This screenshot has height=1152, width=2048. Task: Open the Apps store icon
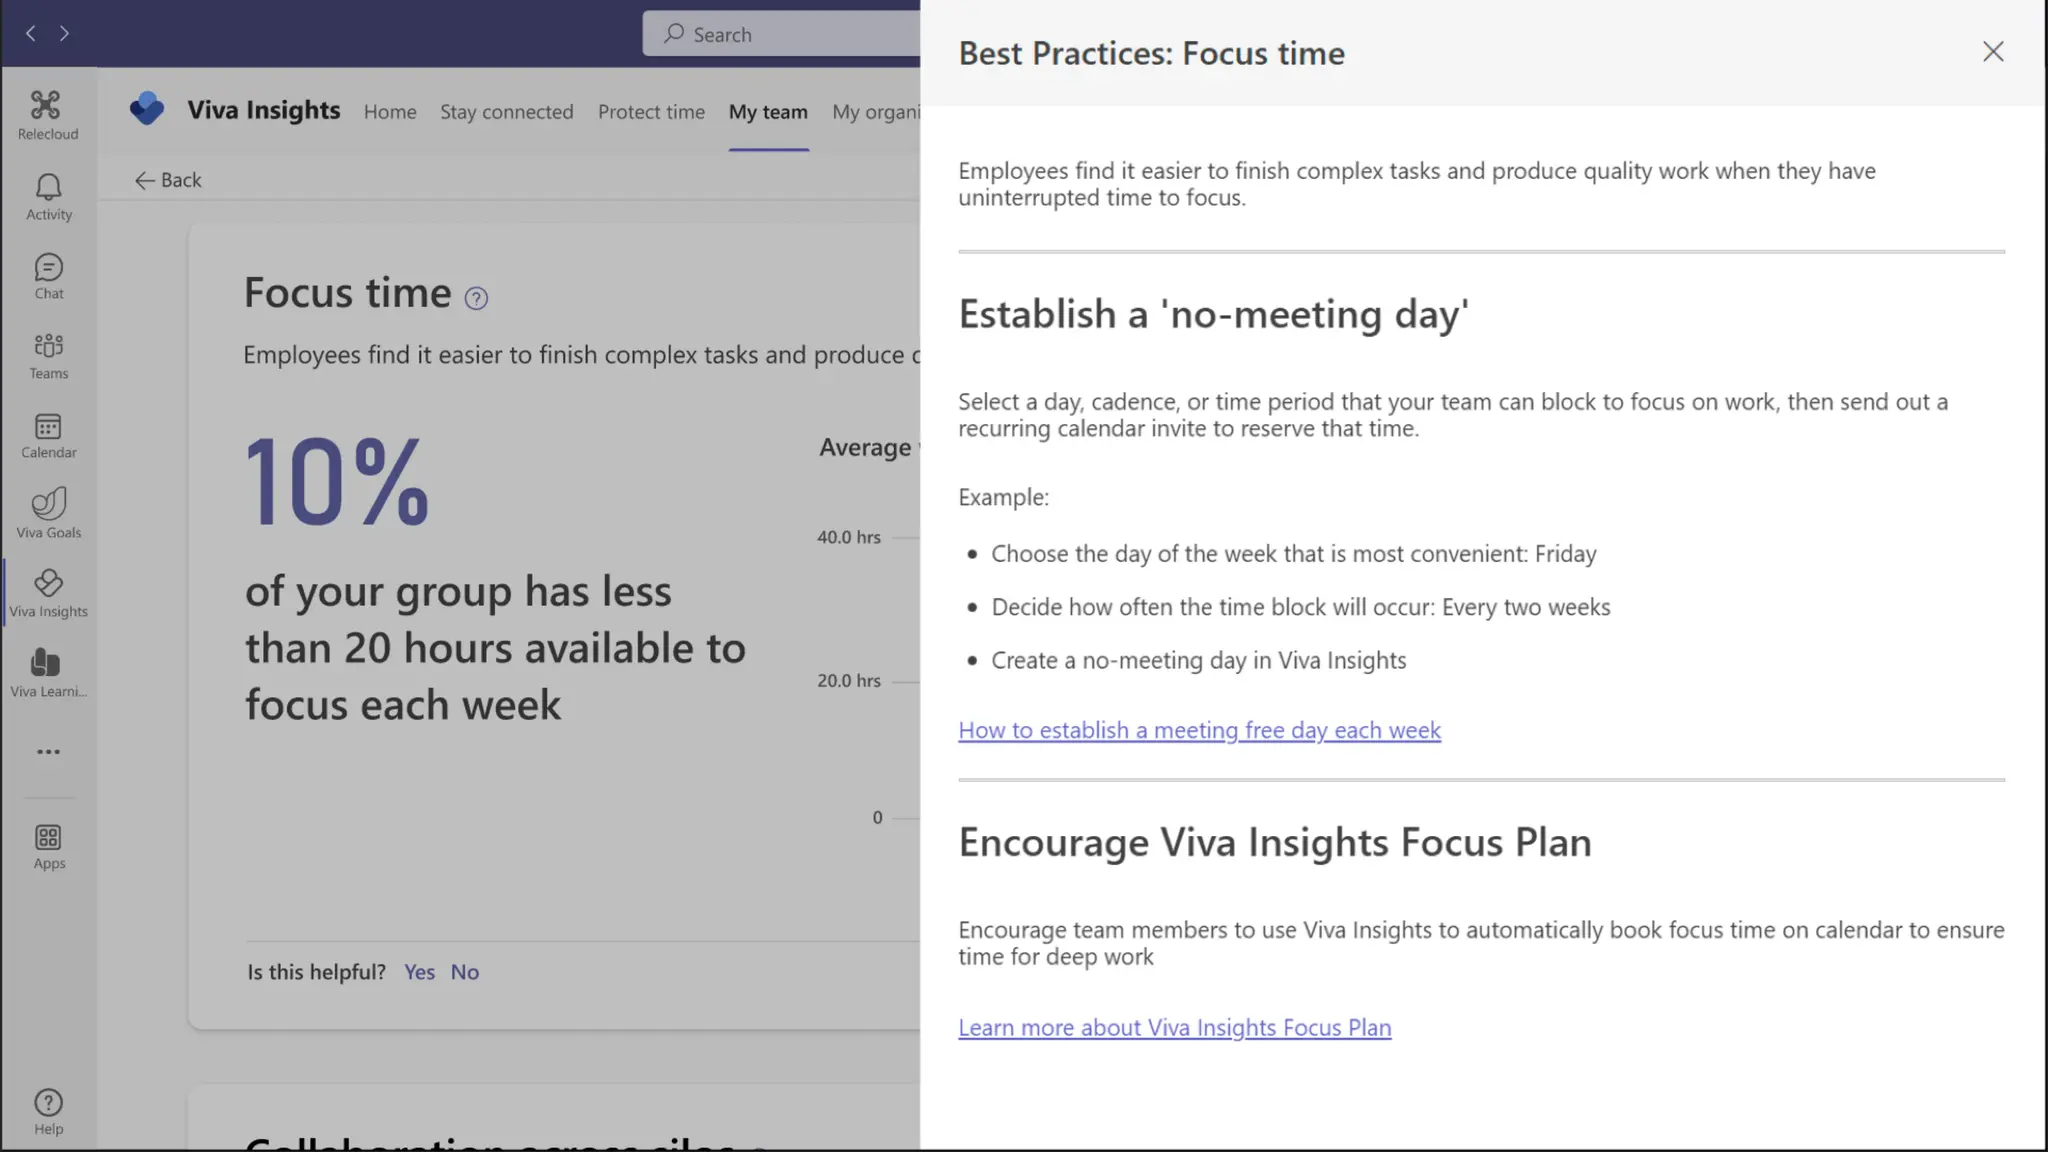coord(48,846)
